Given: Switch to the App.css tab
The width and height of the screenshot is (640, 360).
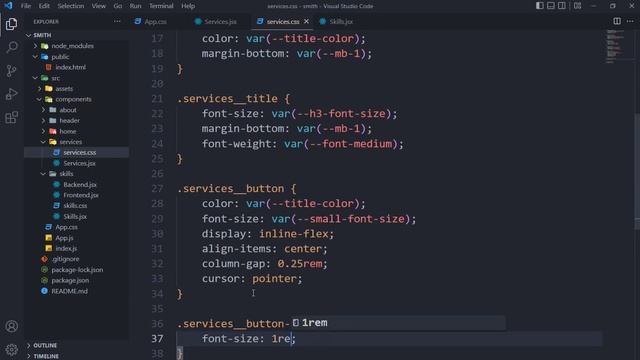Looking at the screenshot, I should [150, 21].
